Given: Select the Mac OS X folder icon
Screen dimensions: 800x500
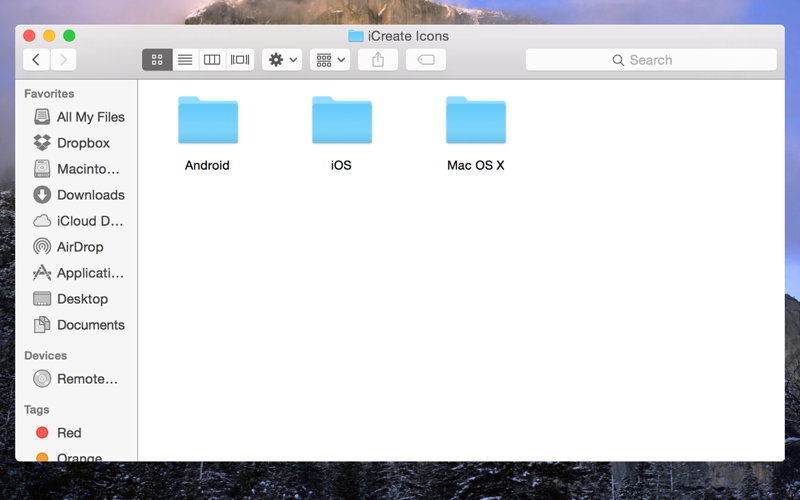Looking at the screenshot, I should (x=476, y=120).
